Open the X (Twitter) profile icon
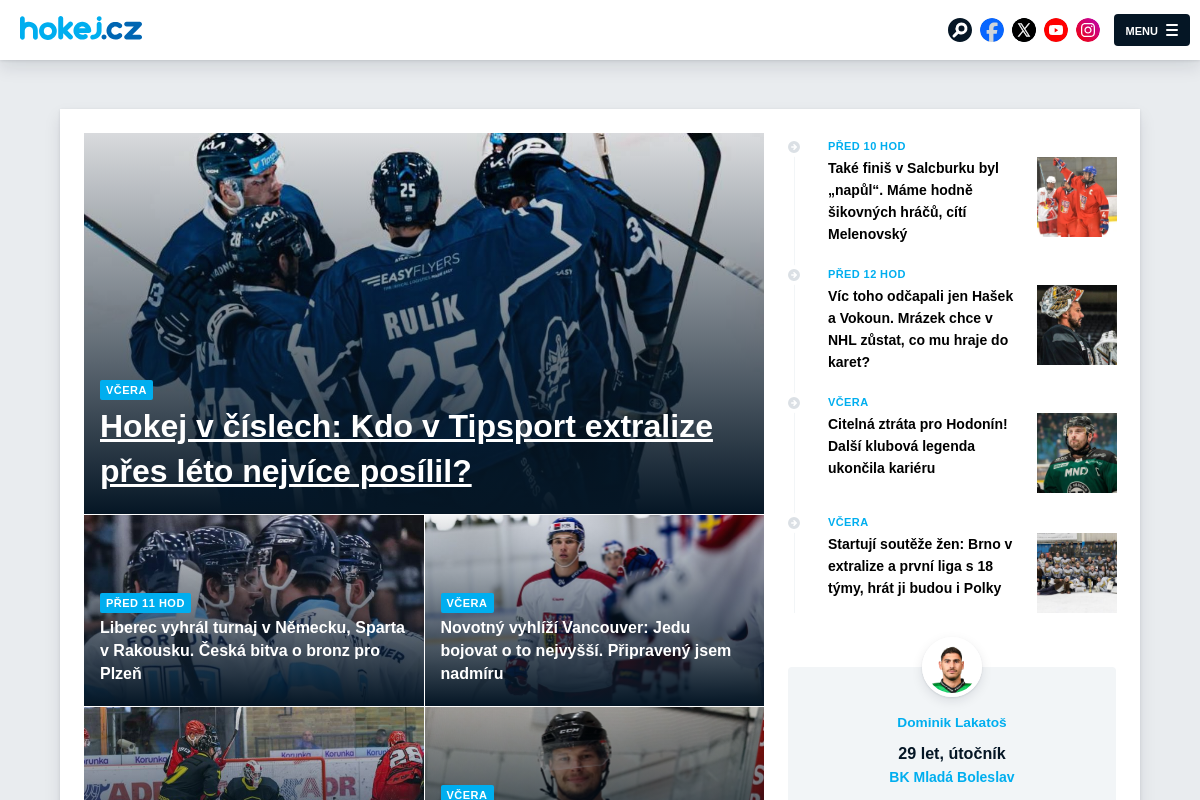This screenshot has height=800, width=1200. click(x=1024, y=30)
